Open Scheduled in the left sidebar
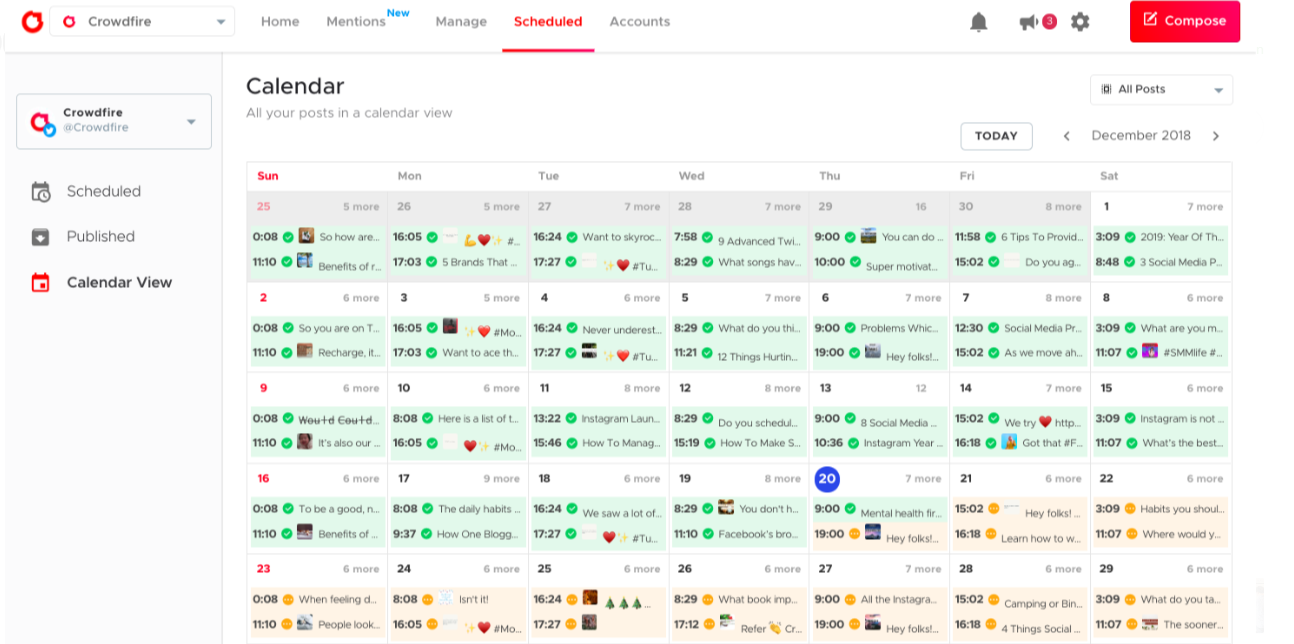Viewport: 1294px width, 644px height. coord(104,192)
